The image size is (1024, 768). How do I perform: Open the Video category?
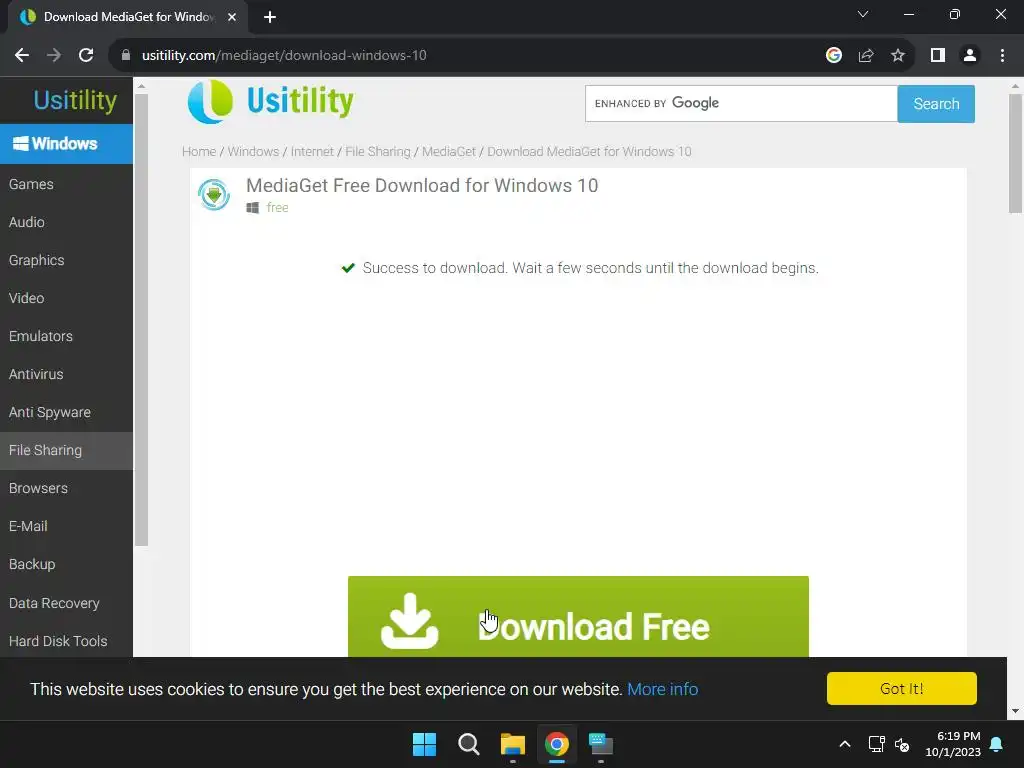[x=66, y=298]
